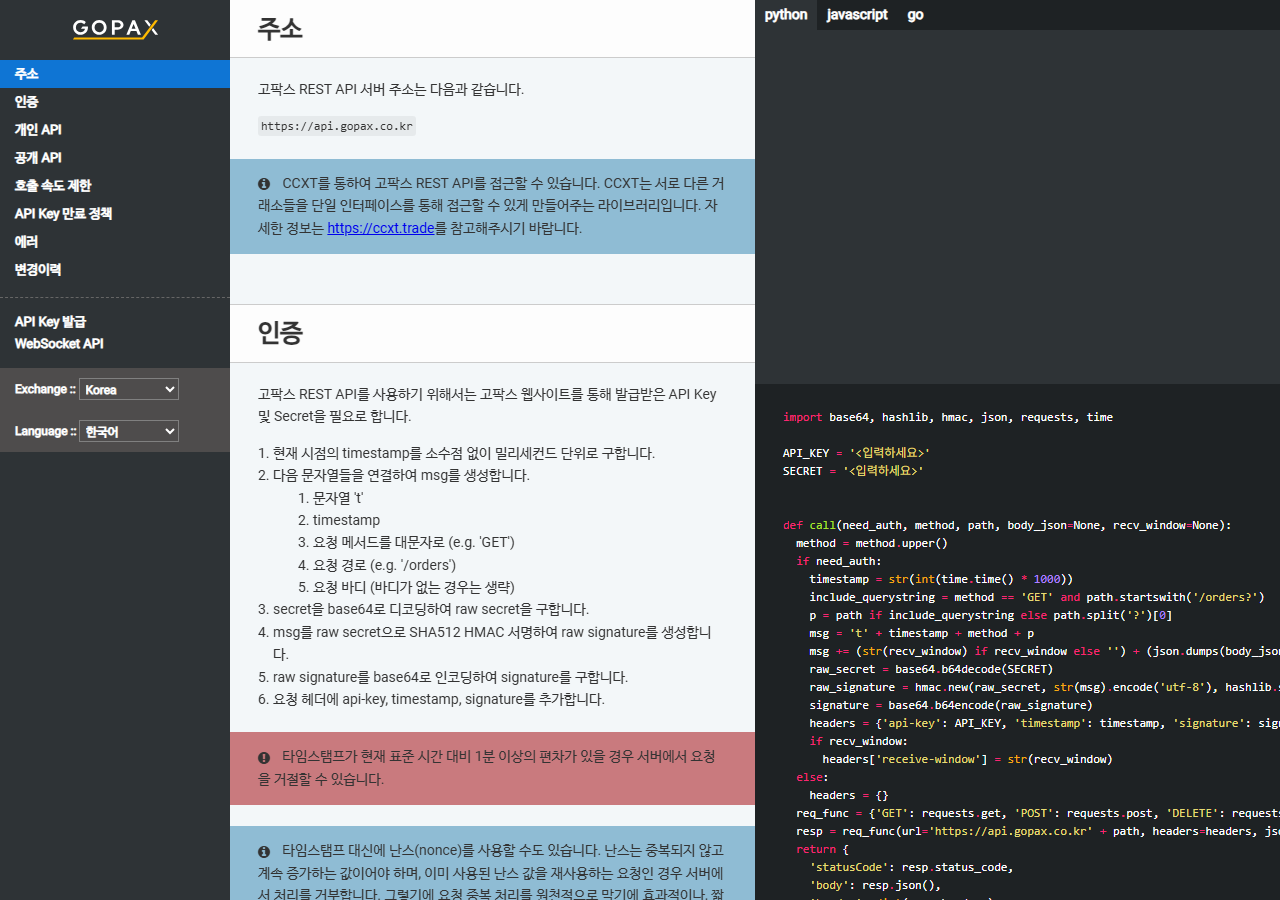This screenshot has width=1280, height=900.
Task: Click the info icon in CCXT notice
Action: [x=264, y=184]
